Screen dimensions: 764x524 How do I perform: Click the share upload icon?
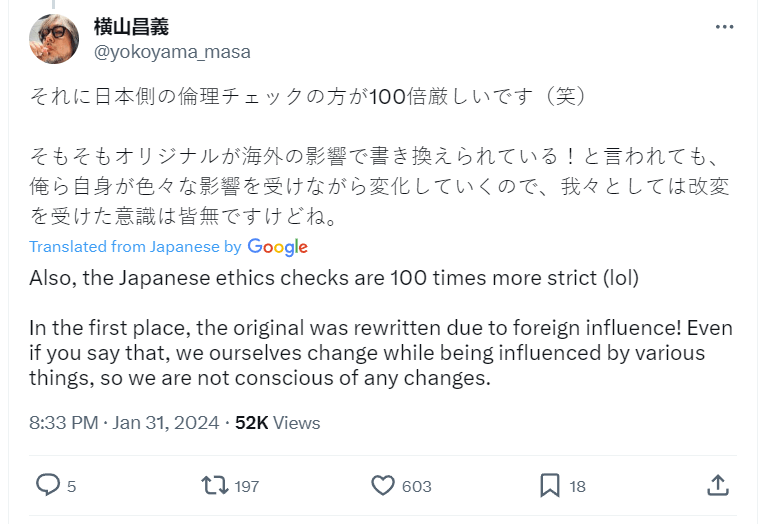point(717,485)
